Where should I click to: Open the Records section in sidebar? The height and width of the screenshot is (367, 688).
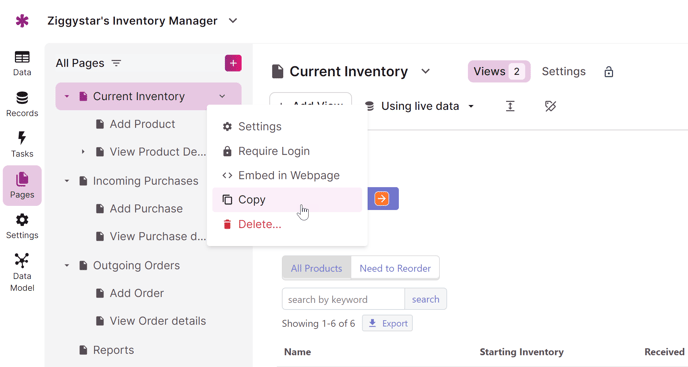coord(22,104)
